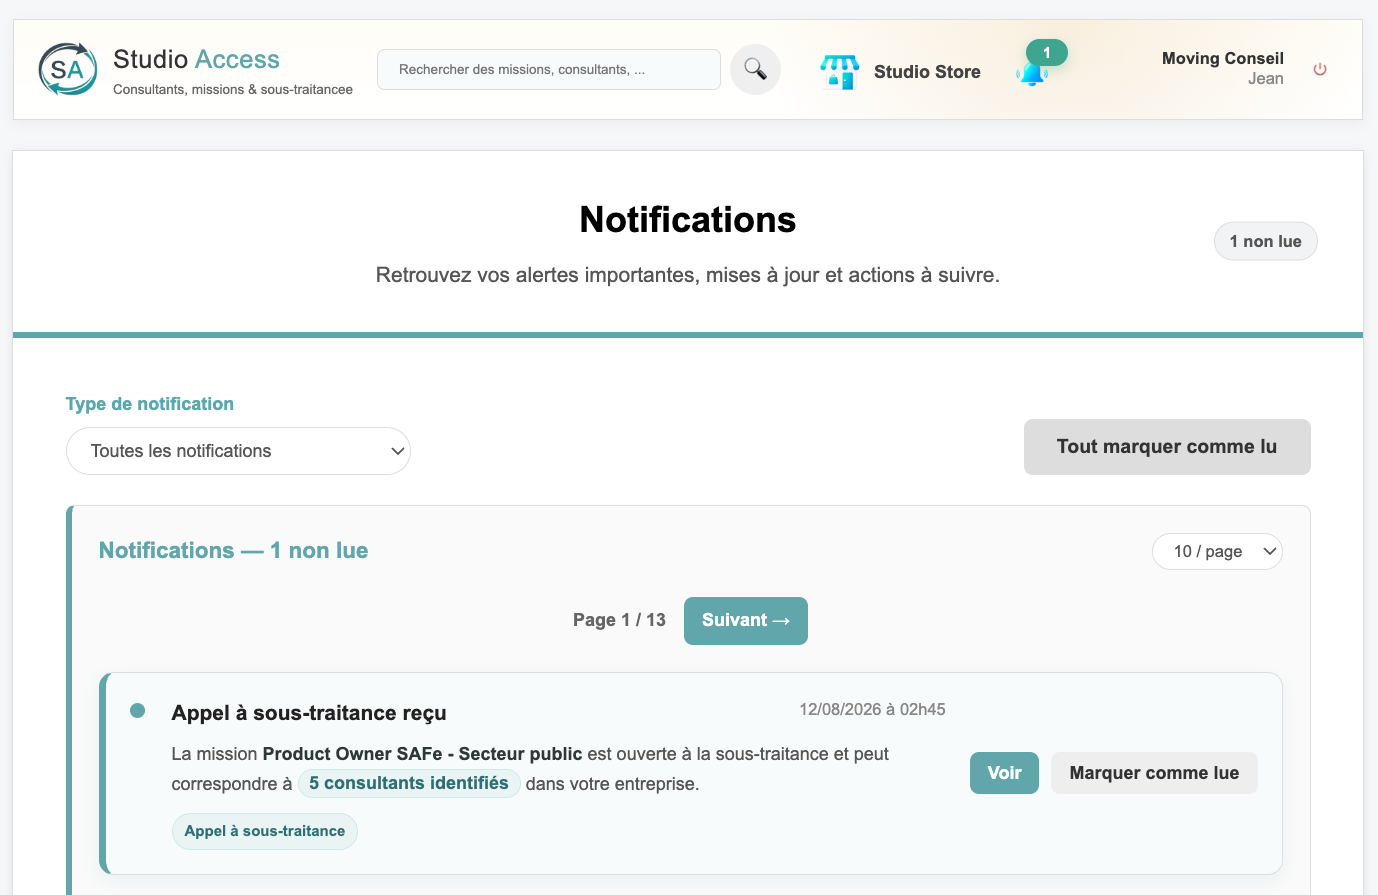Viewport: 1378px width, 895px height.
Task: Open the Studio Store link text
Action: click(x=927, y=72)
